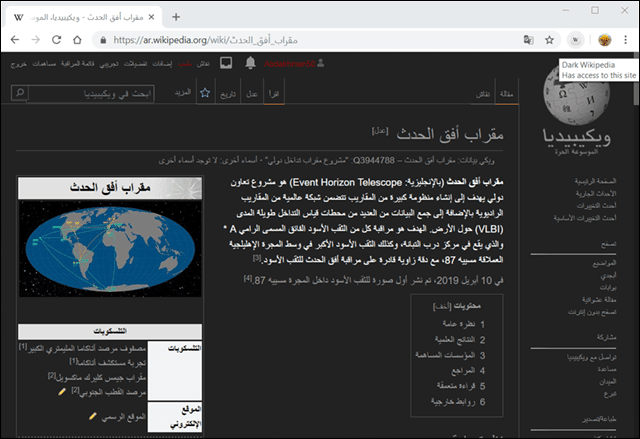Open the مصفوف مرصد أتاكاما المليمتري الكبير link
This screenshot has width=640, height=439.
87,348
